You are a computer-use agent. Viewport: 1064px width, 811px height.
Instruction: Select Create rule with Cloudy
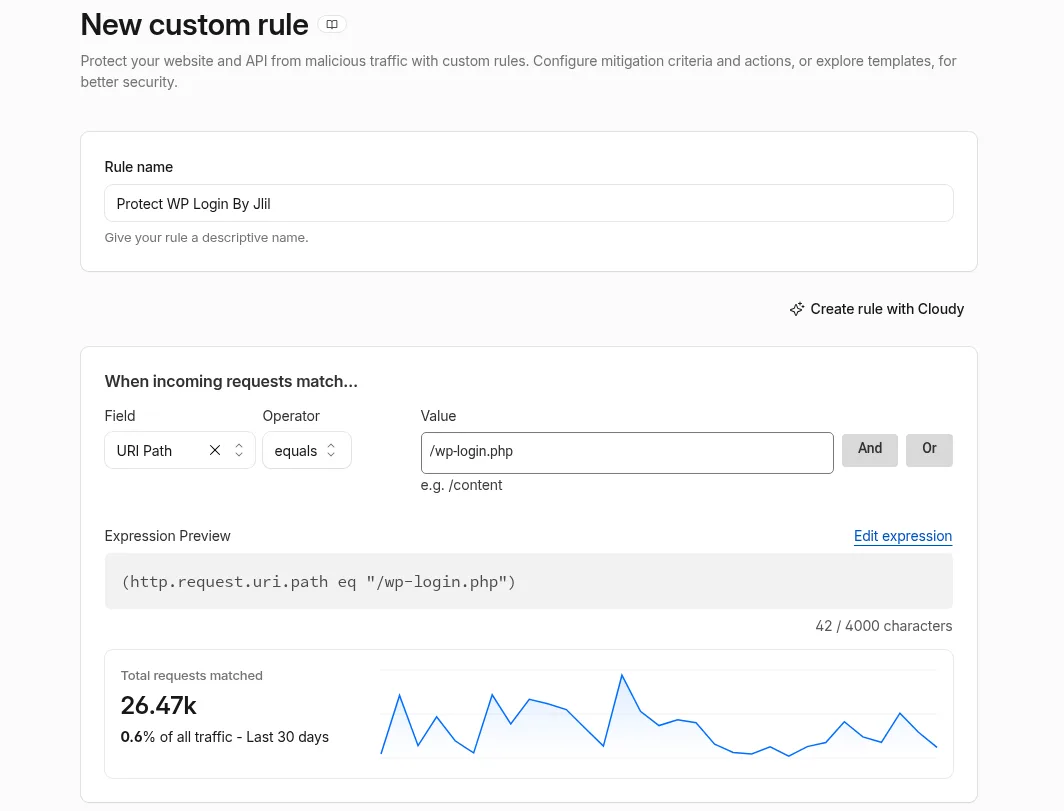point(877,309)
